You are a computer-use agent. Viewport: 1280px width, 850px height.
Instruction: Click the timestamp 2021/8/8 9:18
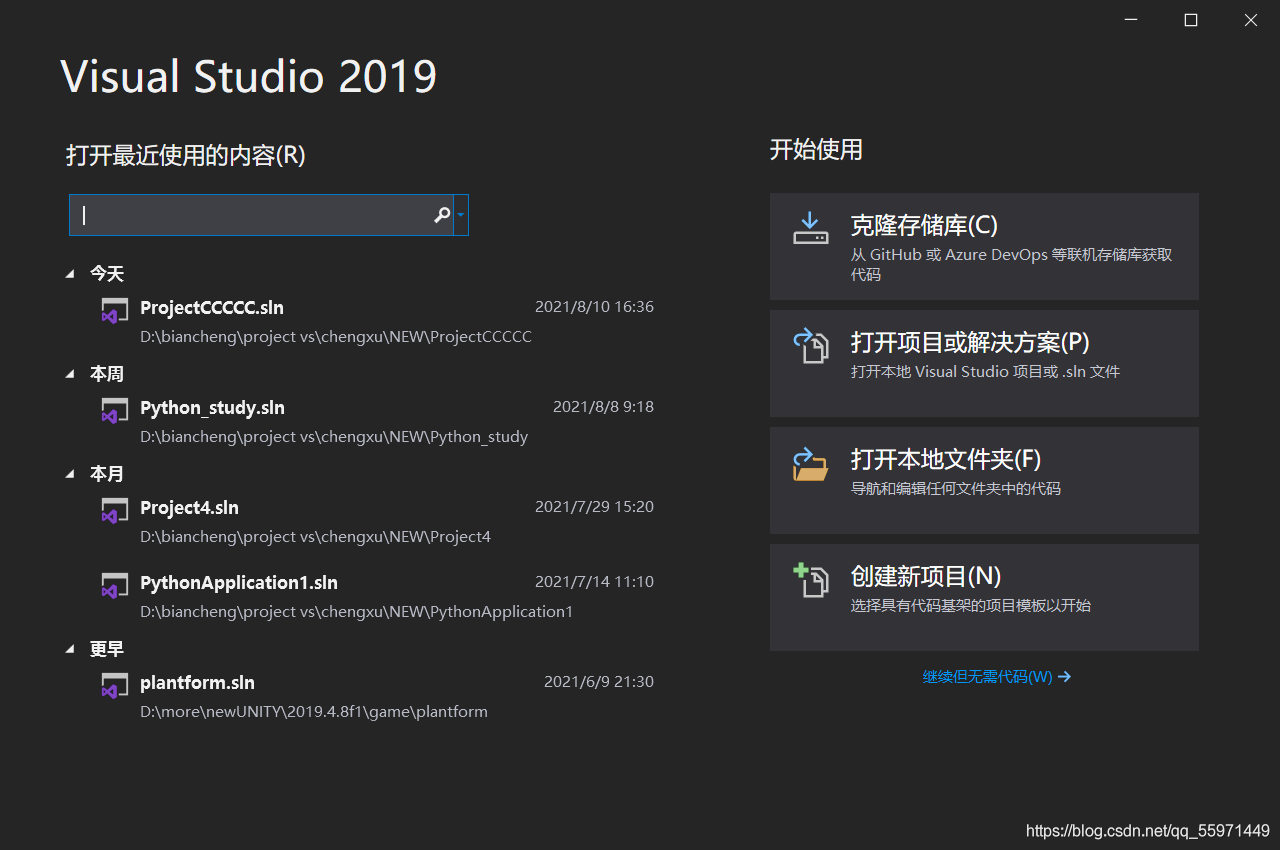603,407
